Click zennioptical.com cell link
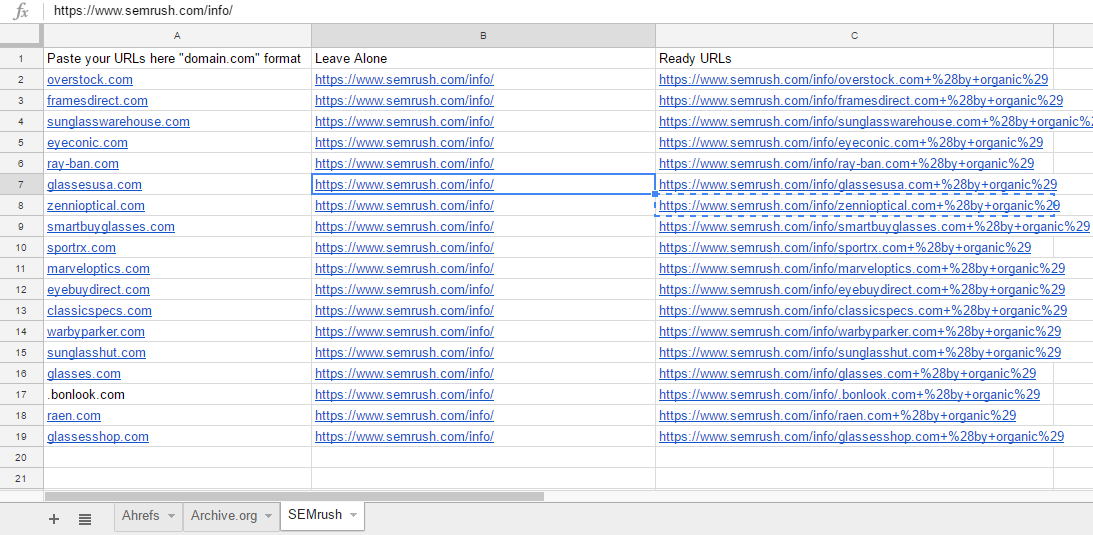Viewport: 1093px width, 535px height. point(96,206)
